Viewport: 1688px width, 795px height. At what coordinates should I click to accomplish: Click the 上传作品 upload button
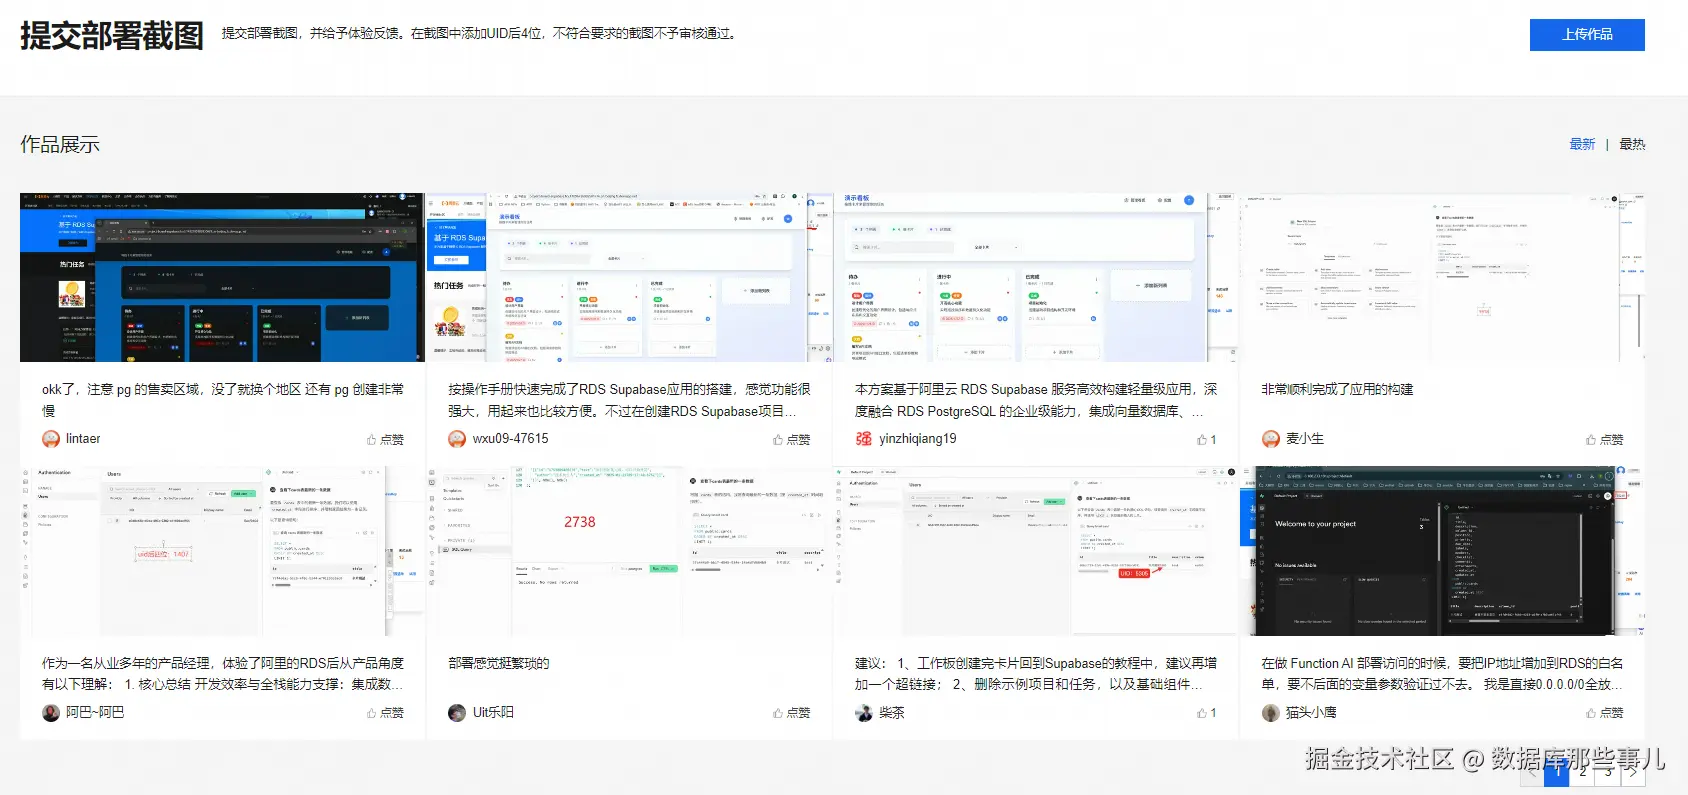click(1587, 34)
